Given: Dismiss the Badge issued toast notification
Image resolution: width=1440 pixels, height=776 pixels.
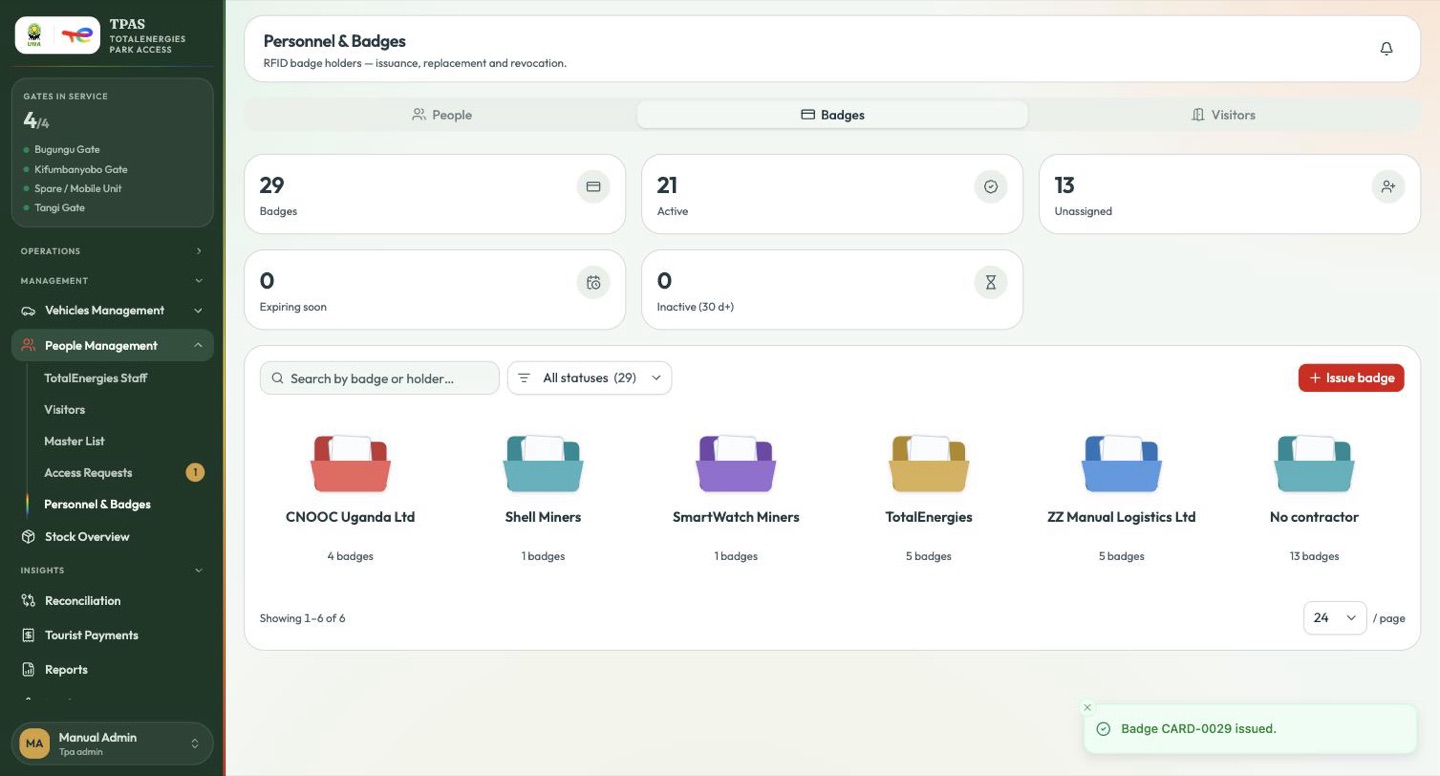Looking at the screenshot, I should coord(1088,707).
